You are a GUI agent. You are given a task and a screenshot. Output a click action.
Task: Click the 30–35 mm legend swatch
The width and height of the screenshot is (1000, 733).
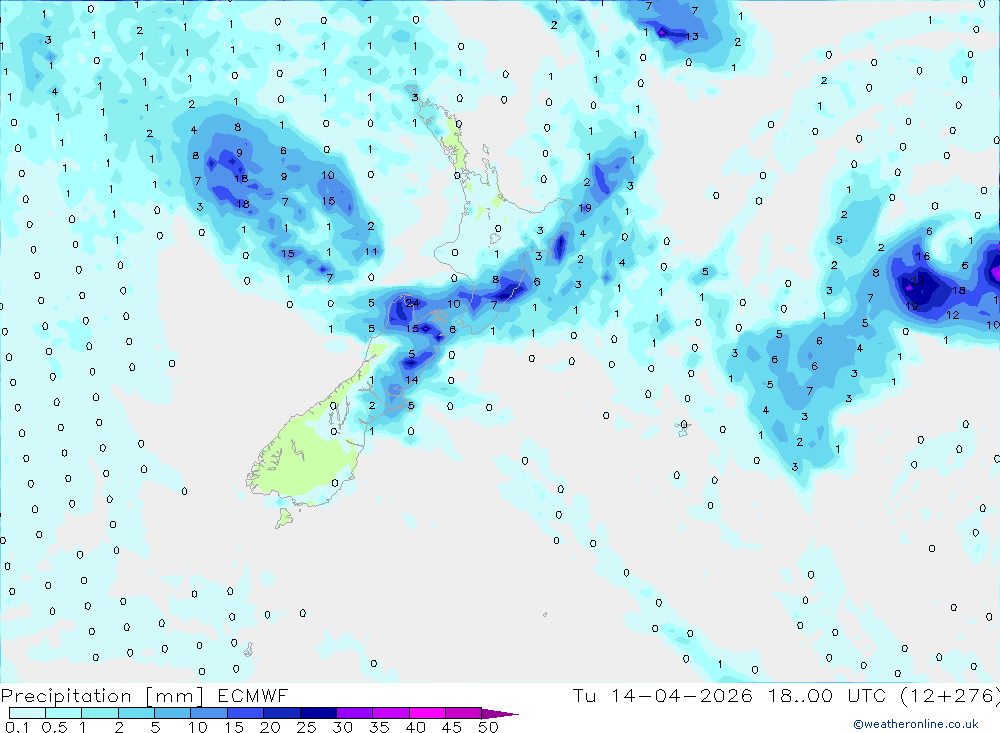(x=355, y=713)
